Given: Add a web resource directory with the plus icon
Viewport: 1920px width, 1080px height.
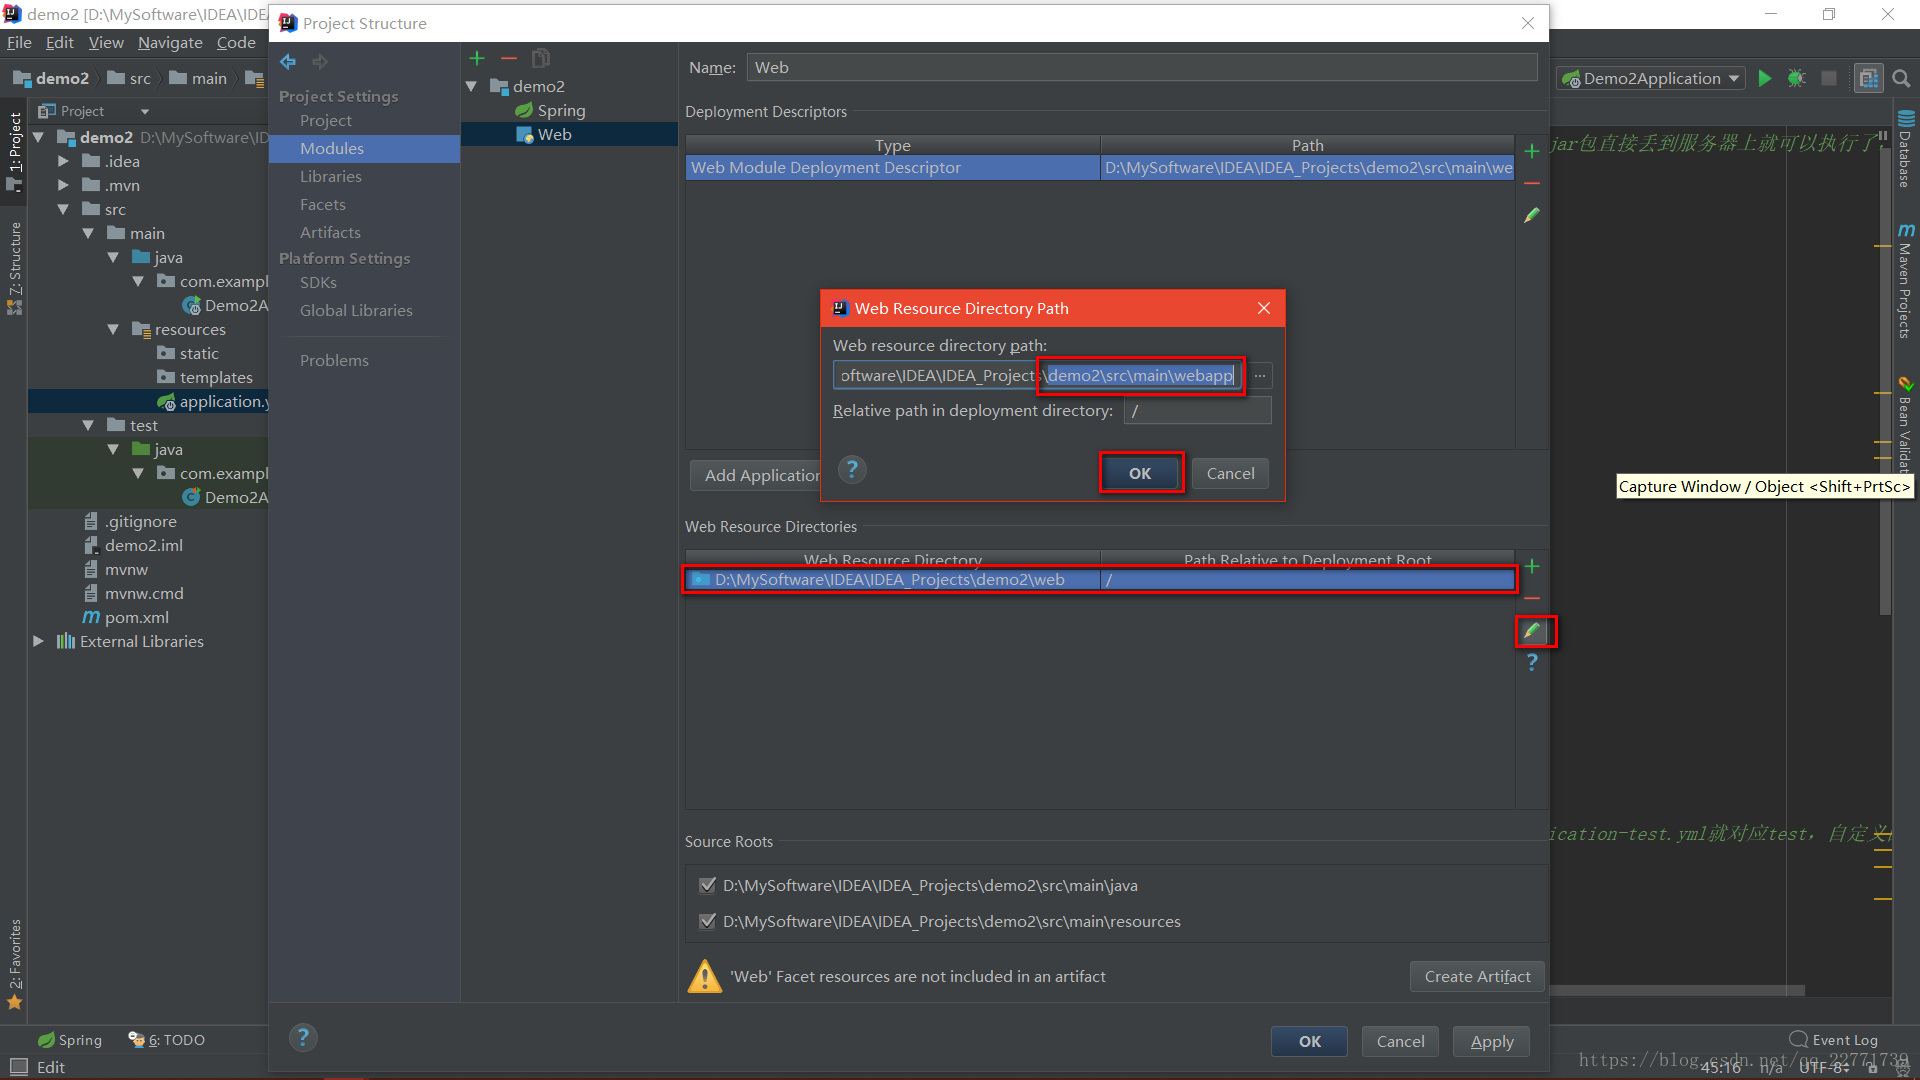Looking at the screenshot, I should (x=1531, y=567).
